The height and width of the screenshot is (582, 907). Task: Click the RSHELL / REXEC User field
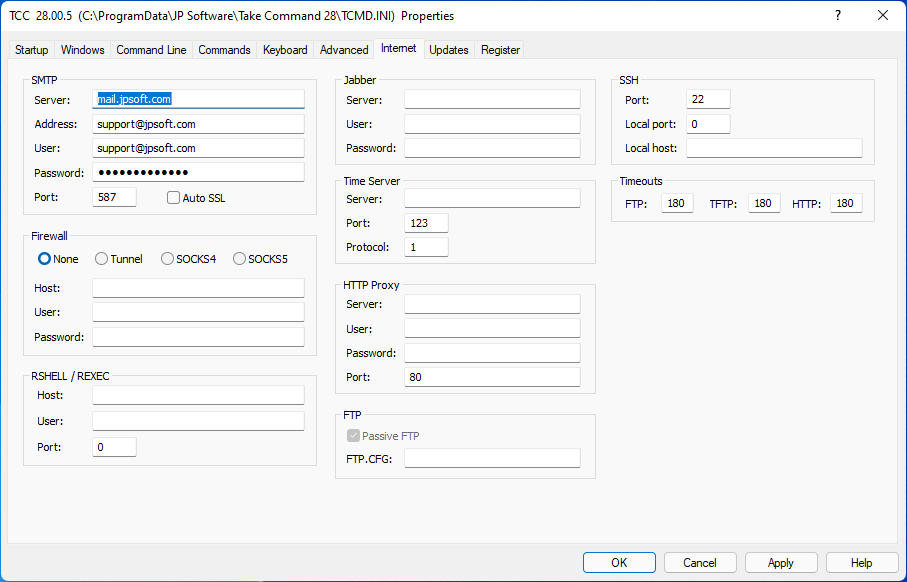[x=198, y=421]
